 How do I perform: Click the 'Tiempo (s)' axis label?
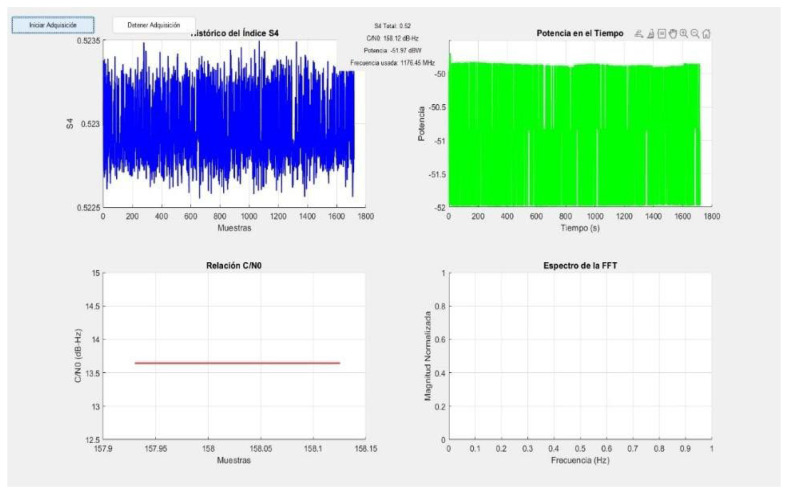tap(580, 228)
